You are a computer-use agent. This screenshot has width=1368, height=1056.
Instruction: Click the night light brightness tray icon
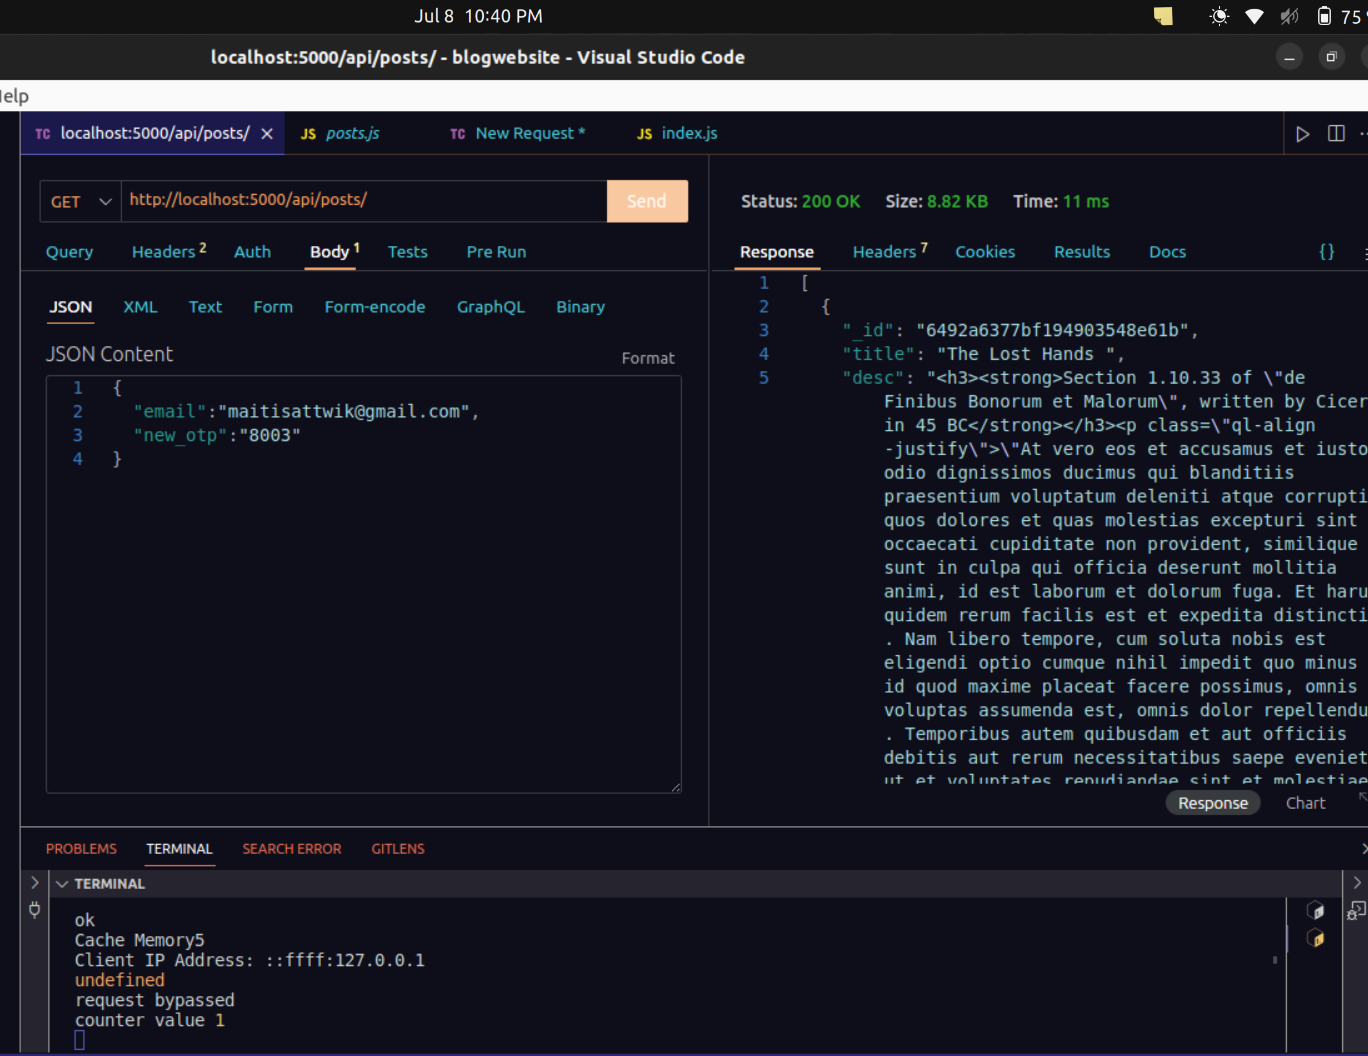(1219, 16)
